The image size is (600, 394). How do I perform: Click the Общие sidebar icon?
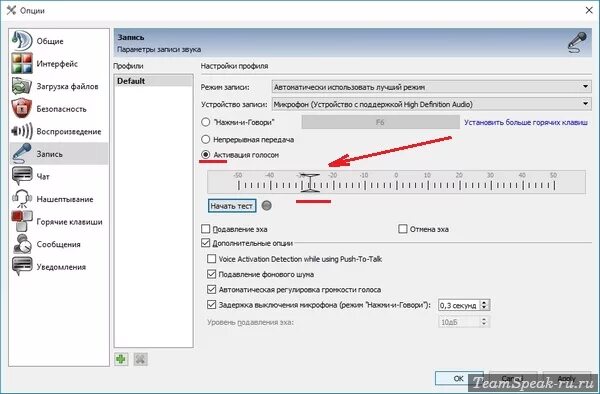tap(22, 41)
